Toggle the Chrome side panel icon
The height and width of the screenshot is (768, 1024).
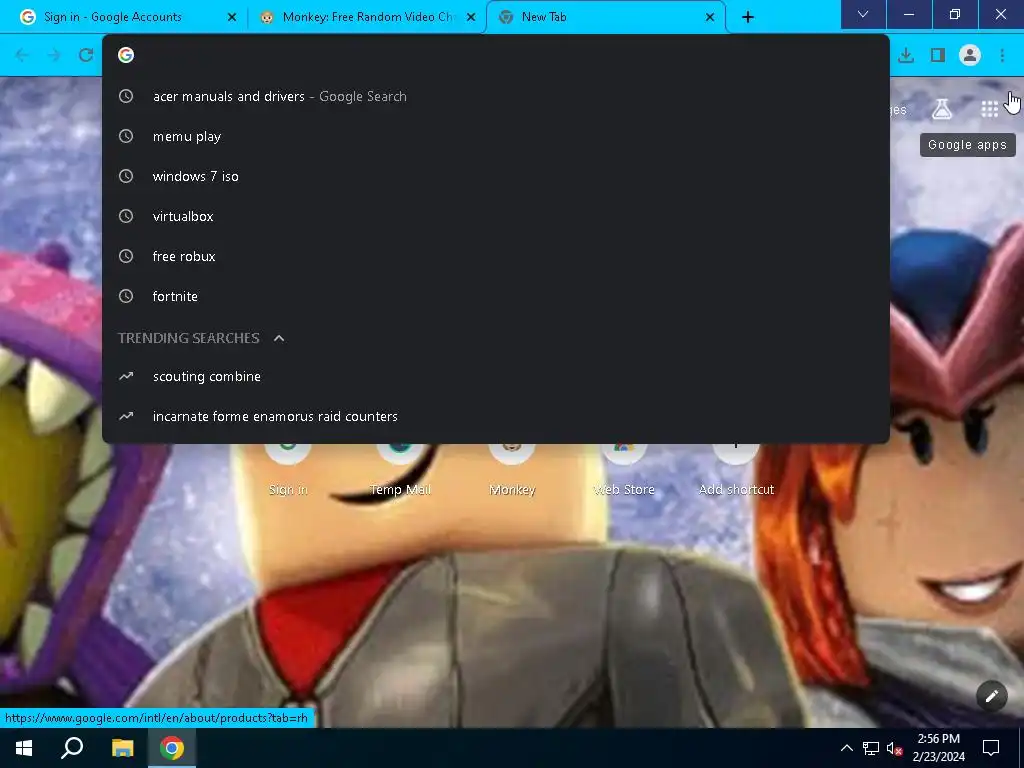938,56
